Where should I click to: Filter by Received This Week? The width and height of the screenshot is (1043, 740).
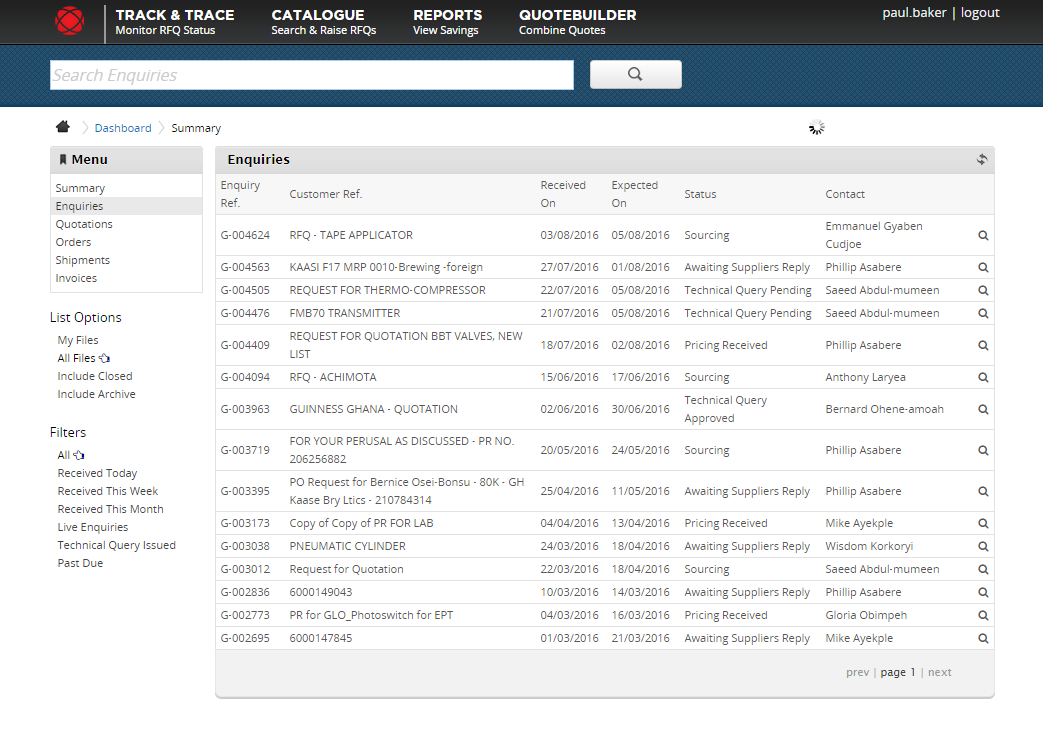pyautogui.click(x=108, y=491)
